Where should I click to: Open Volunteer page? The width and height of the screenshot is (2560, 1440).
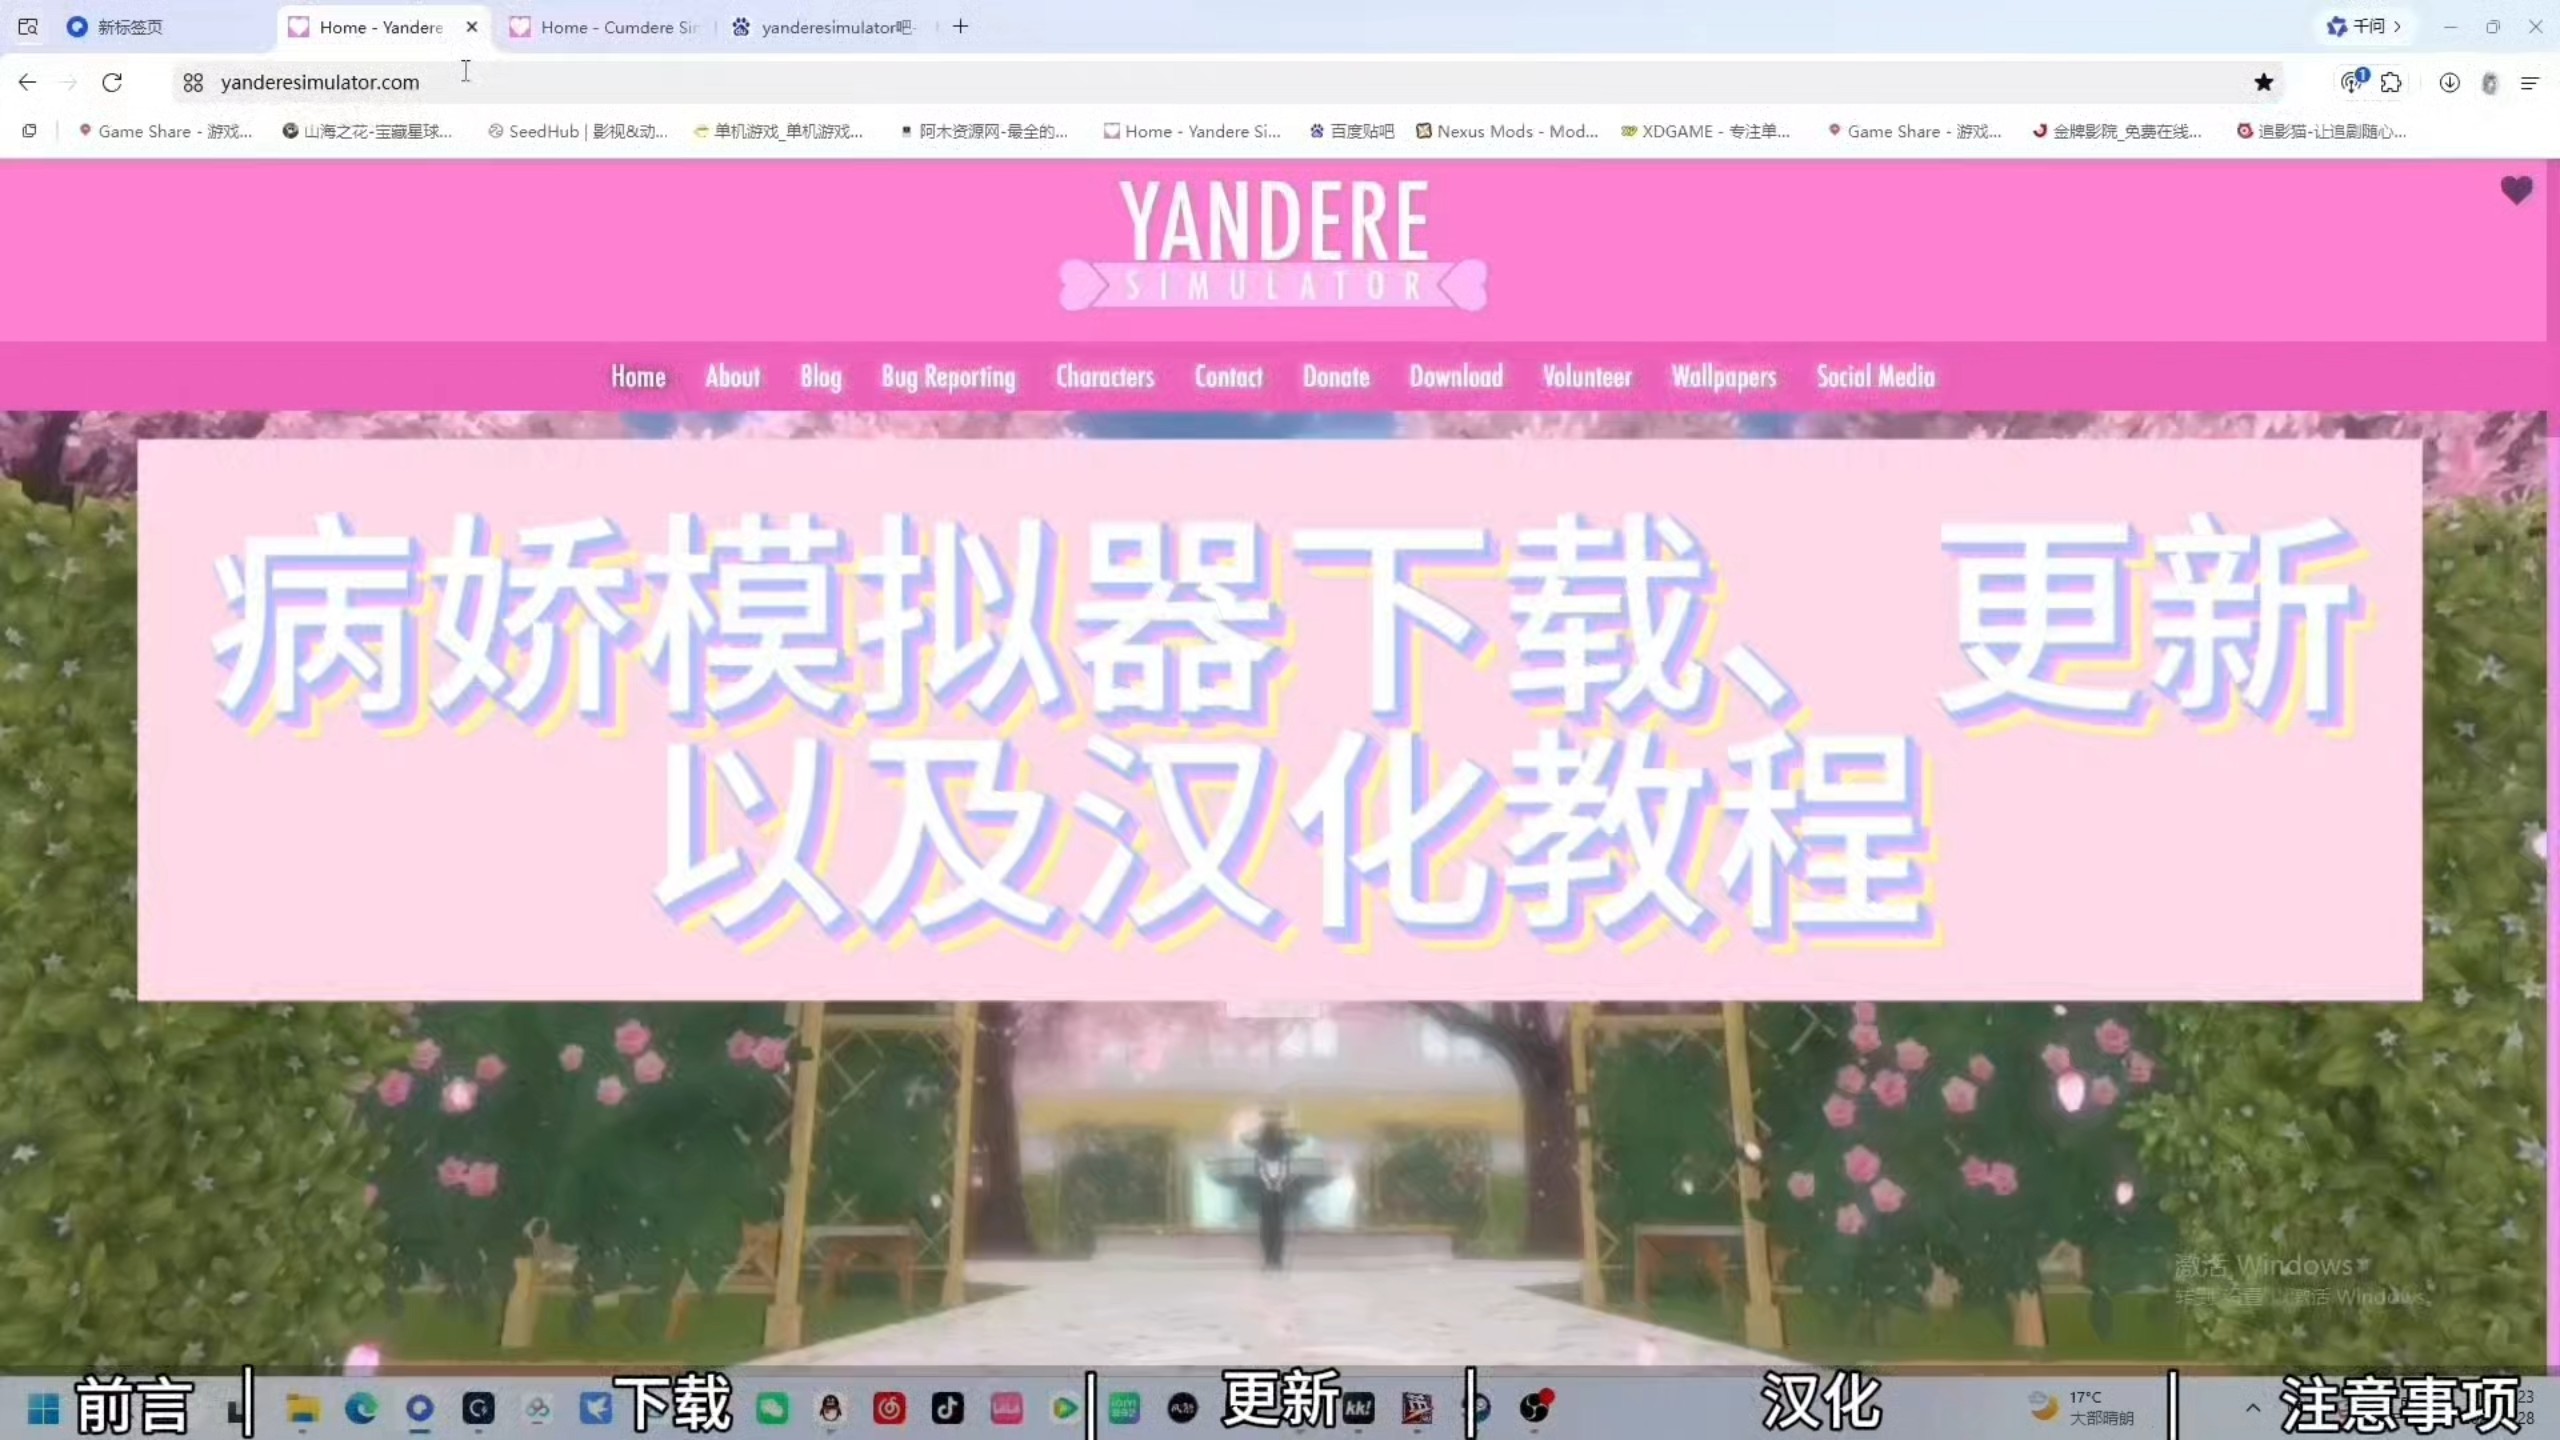(x=1587, y=377)
